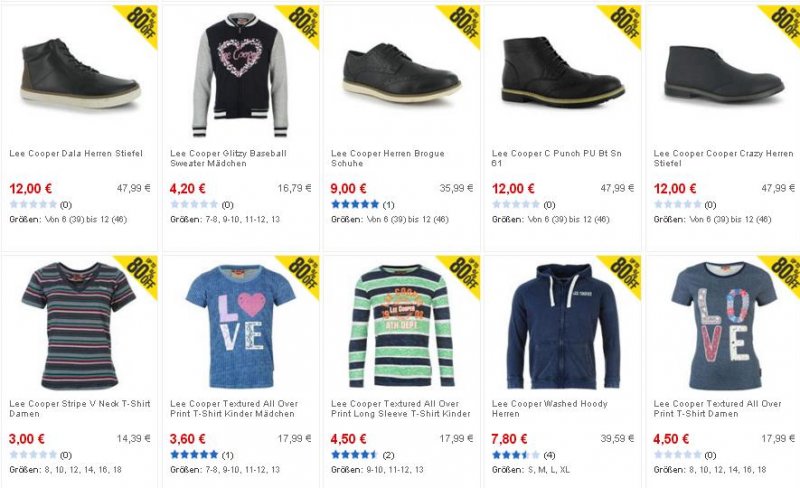
Task: Click the 3,60 € price of Kinder Mädchen T-Shirt
Action: point(188,438)
